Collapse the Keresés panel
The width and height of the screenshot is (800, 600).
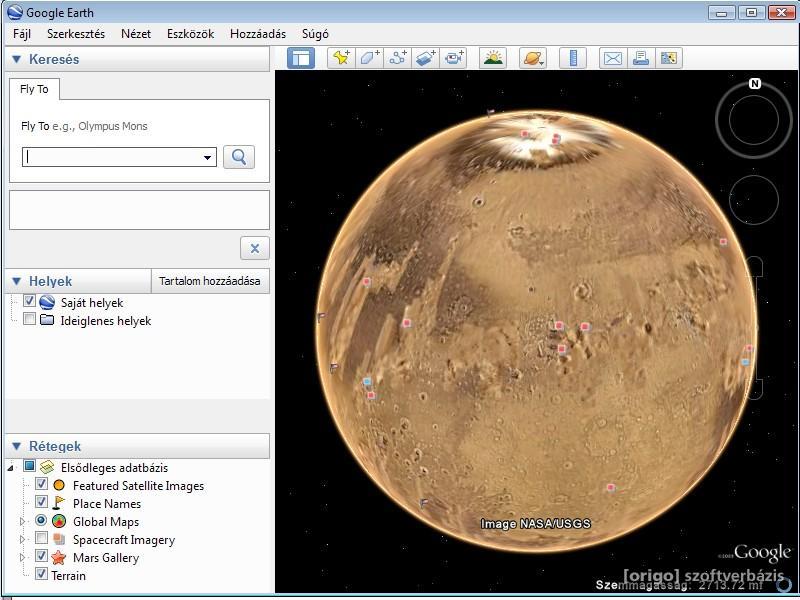click(16, 59)
